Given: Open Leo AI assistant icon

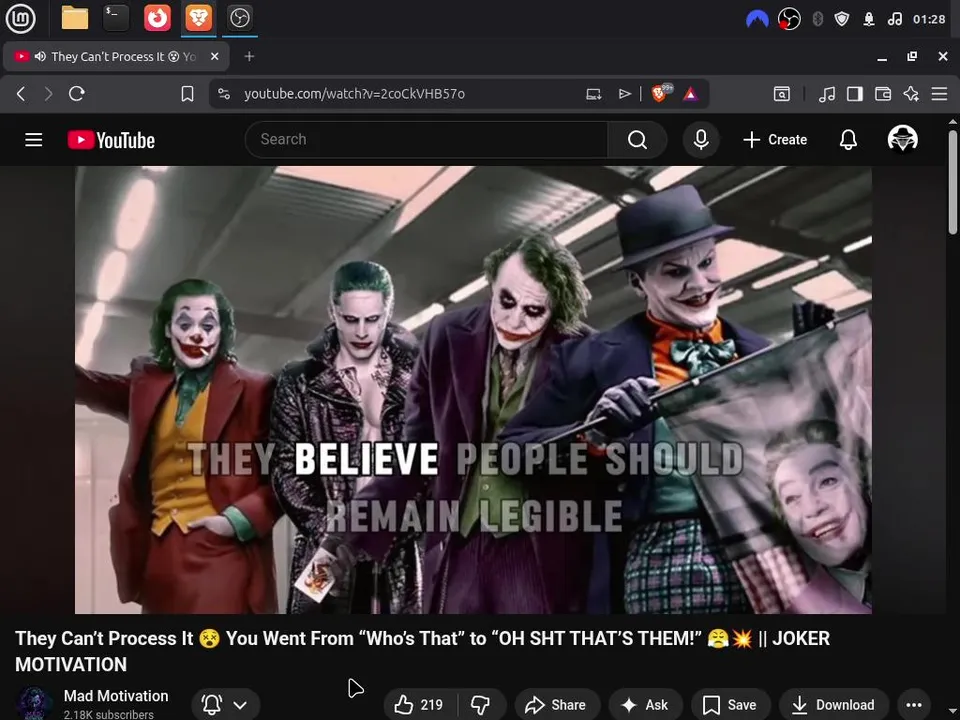Looking at the screenshot, I should click(911, 94).
